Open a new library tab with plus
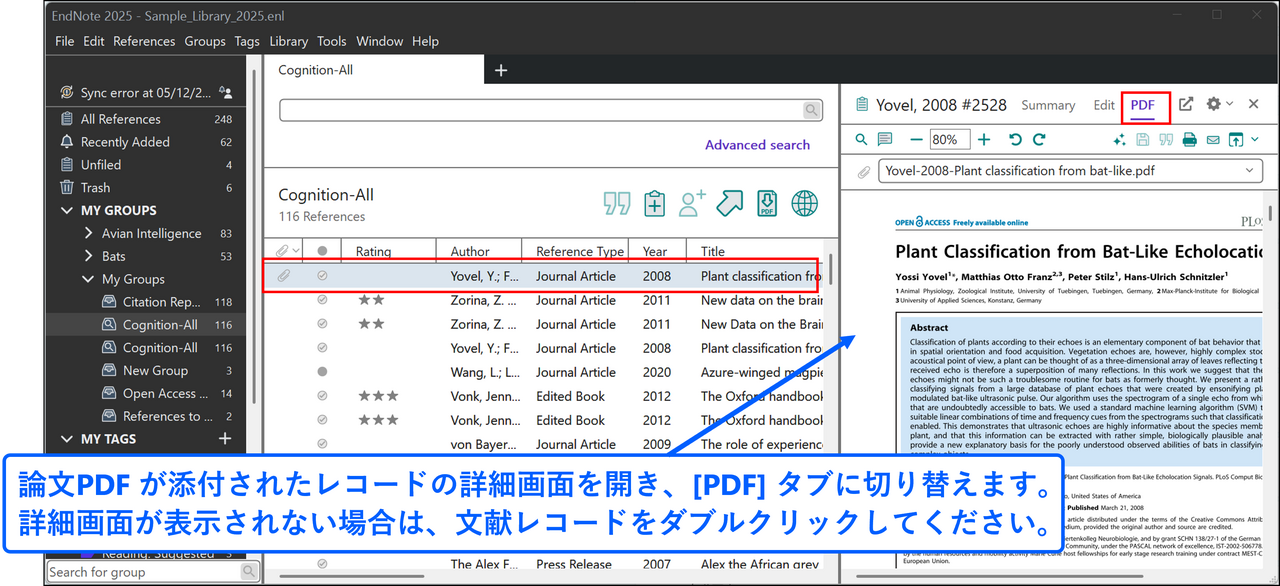Screen dimensions: 1280x586 (x=502, y=70)
